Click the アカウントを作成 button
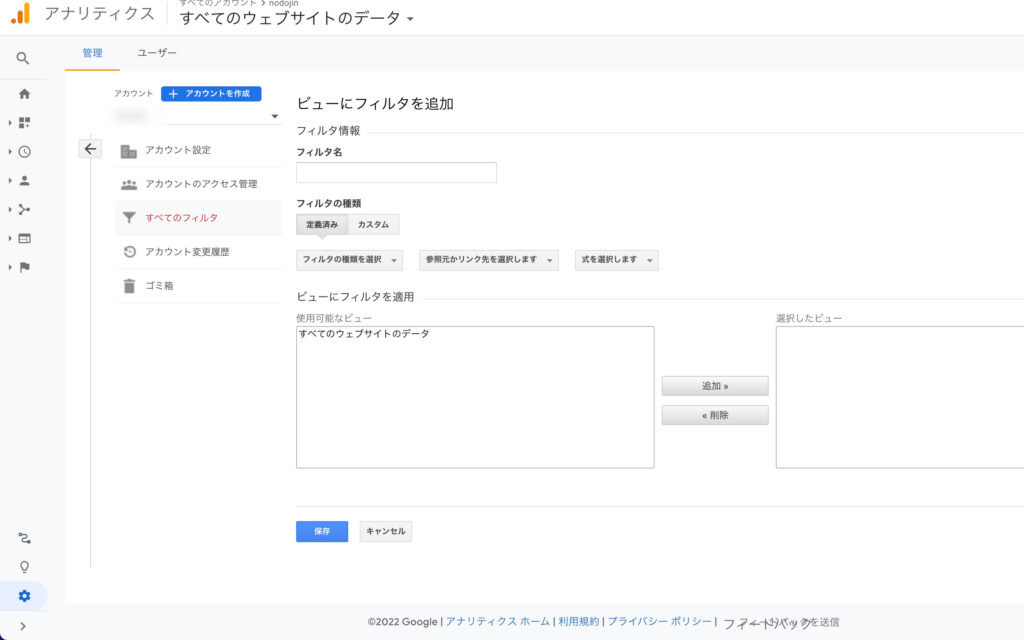 [x=211, y=93]
